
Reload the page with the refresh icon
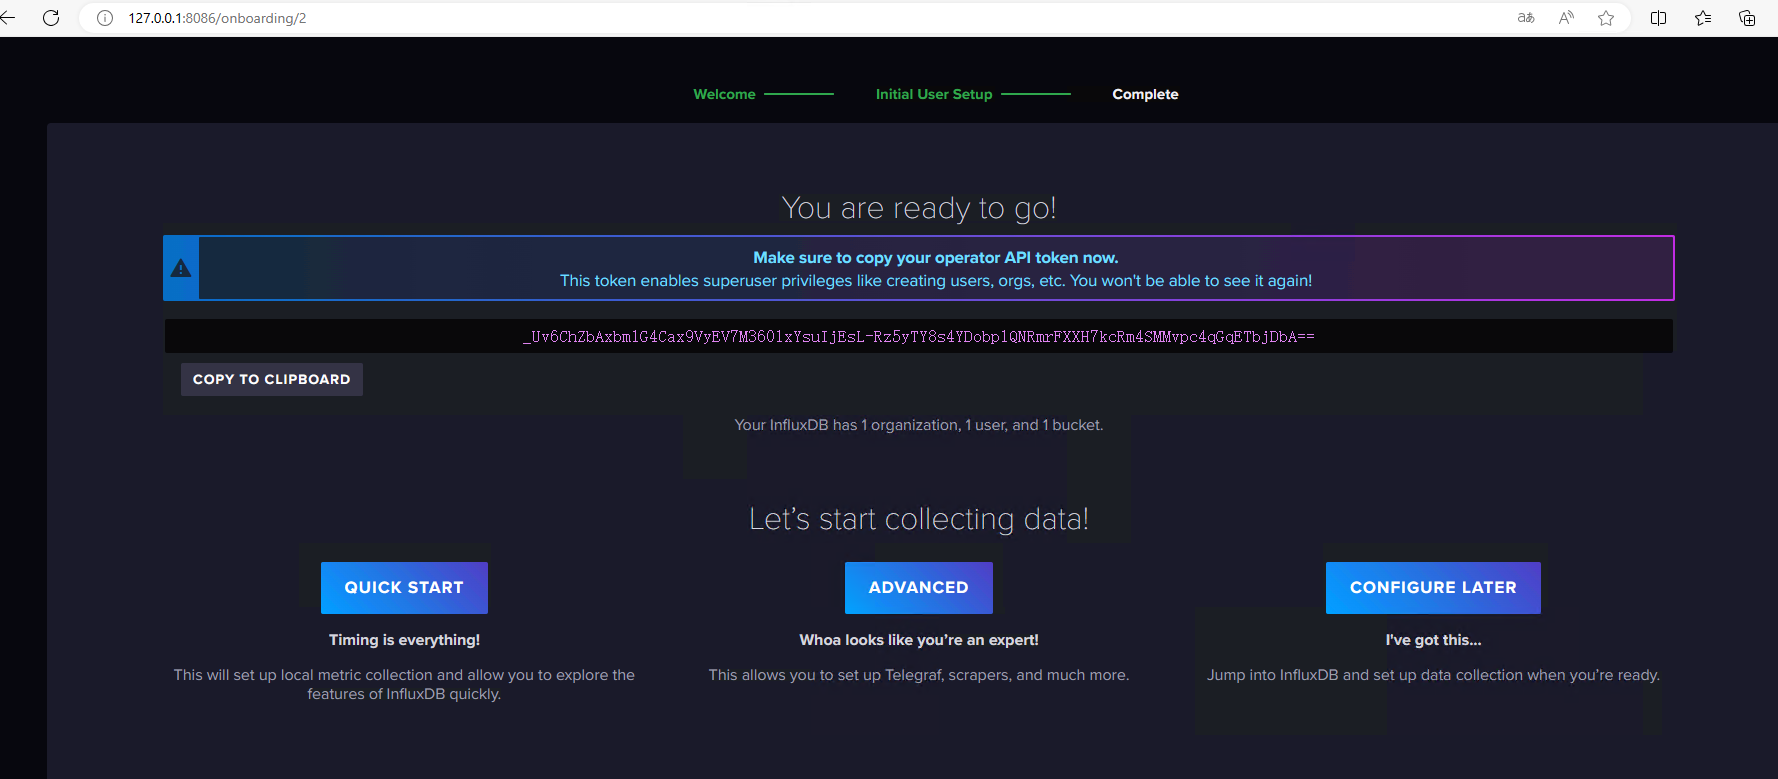(x=51, y=18)
